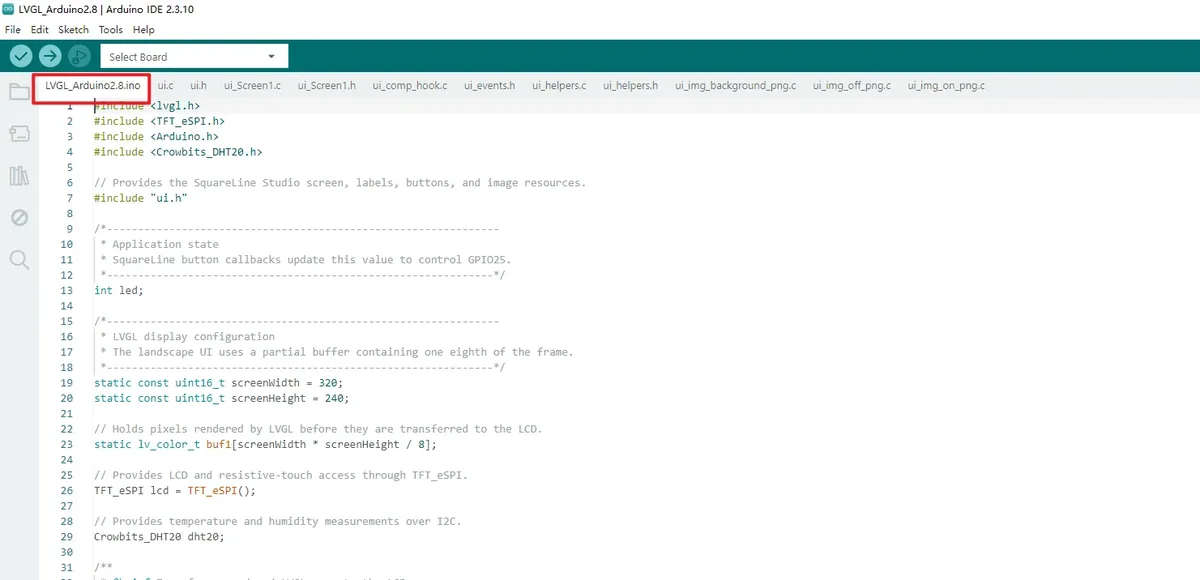Switch to the LVGL_Arduino2.8.ino tab

point(92,86)
